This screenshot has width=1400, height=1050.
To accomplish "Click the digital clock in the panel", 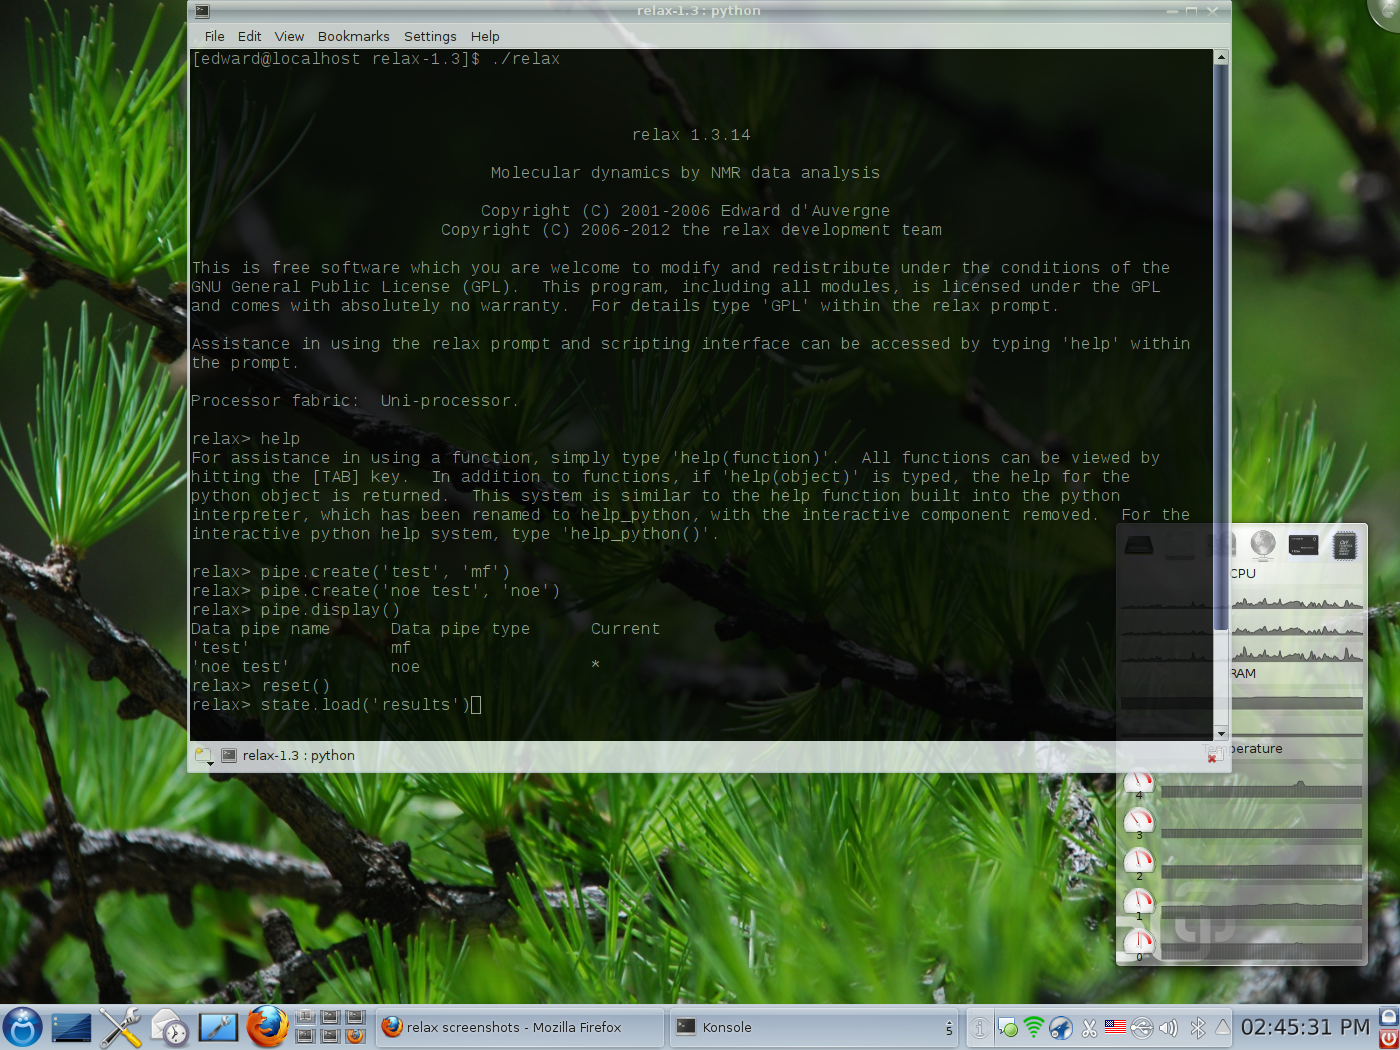I will point(1304,1027).
